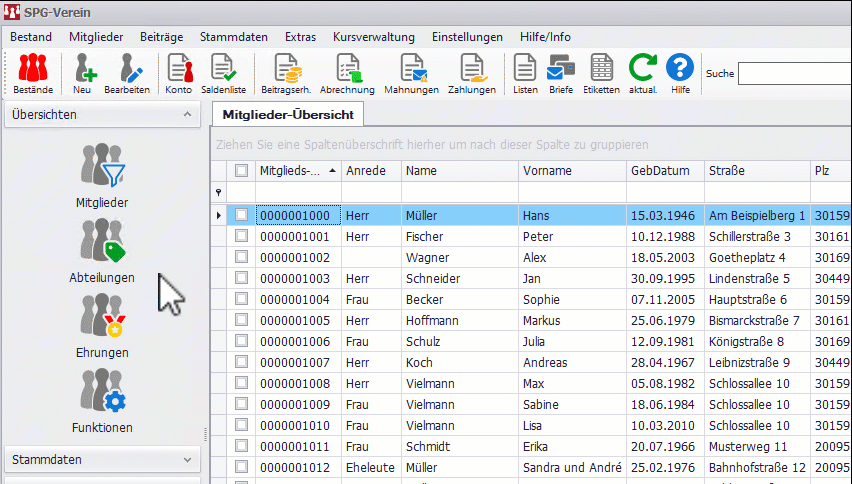
Task: Collapse the Übersichten sidebar section
Action: pyautogui.click(x=186, y=115)
